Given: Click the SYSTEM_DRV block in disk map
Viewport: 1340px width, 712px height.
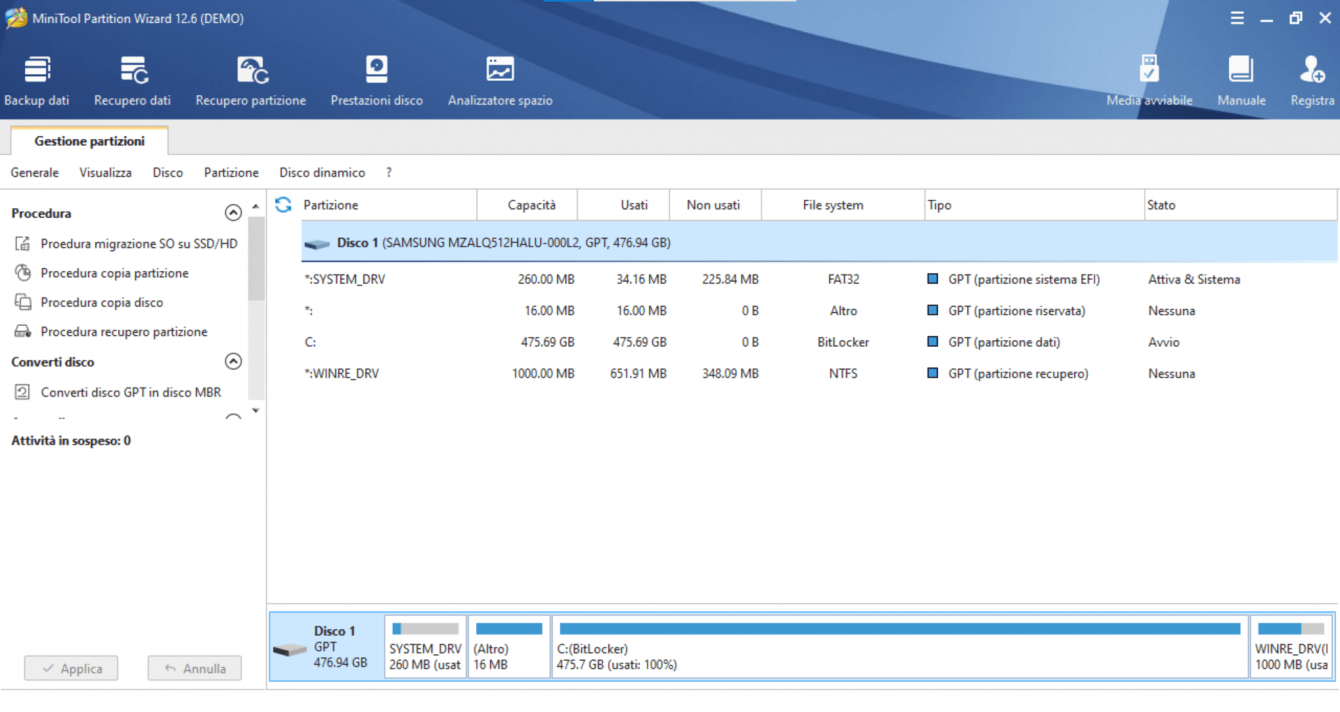Looking at the screenshot, I should coord(425,647).
